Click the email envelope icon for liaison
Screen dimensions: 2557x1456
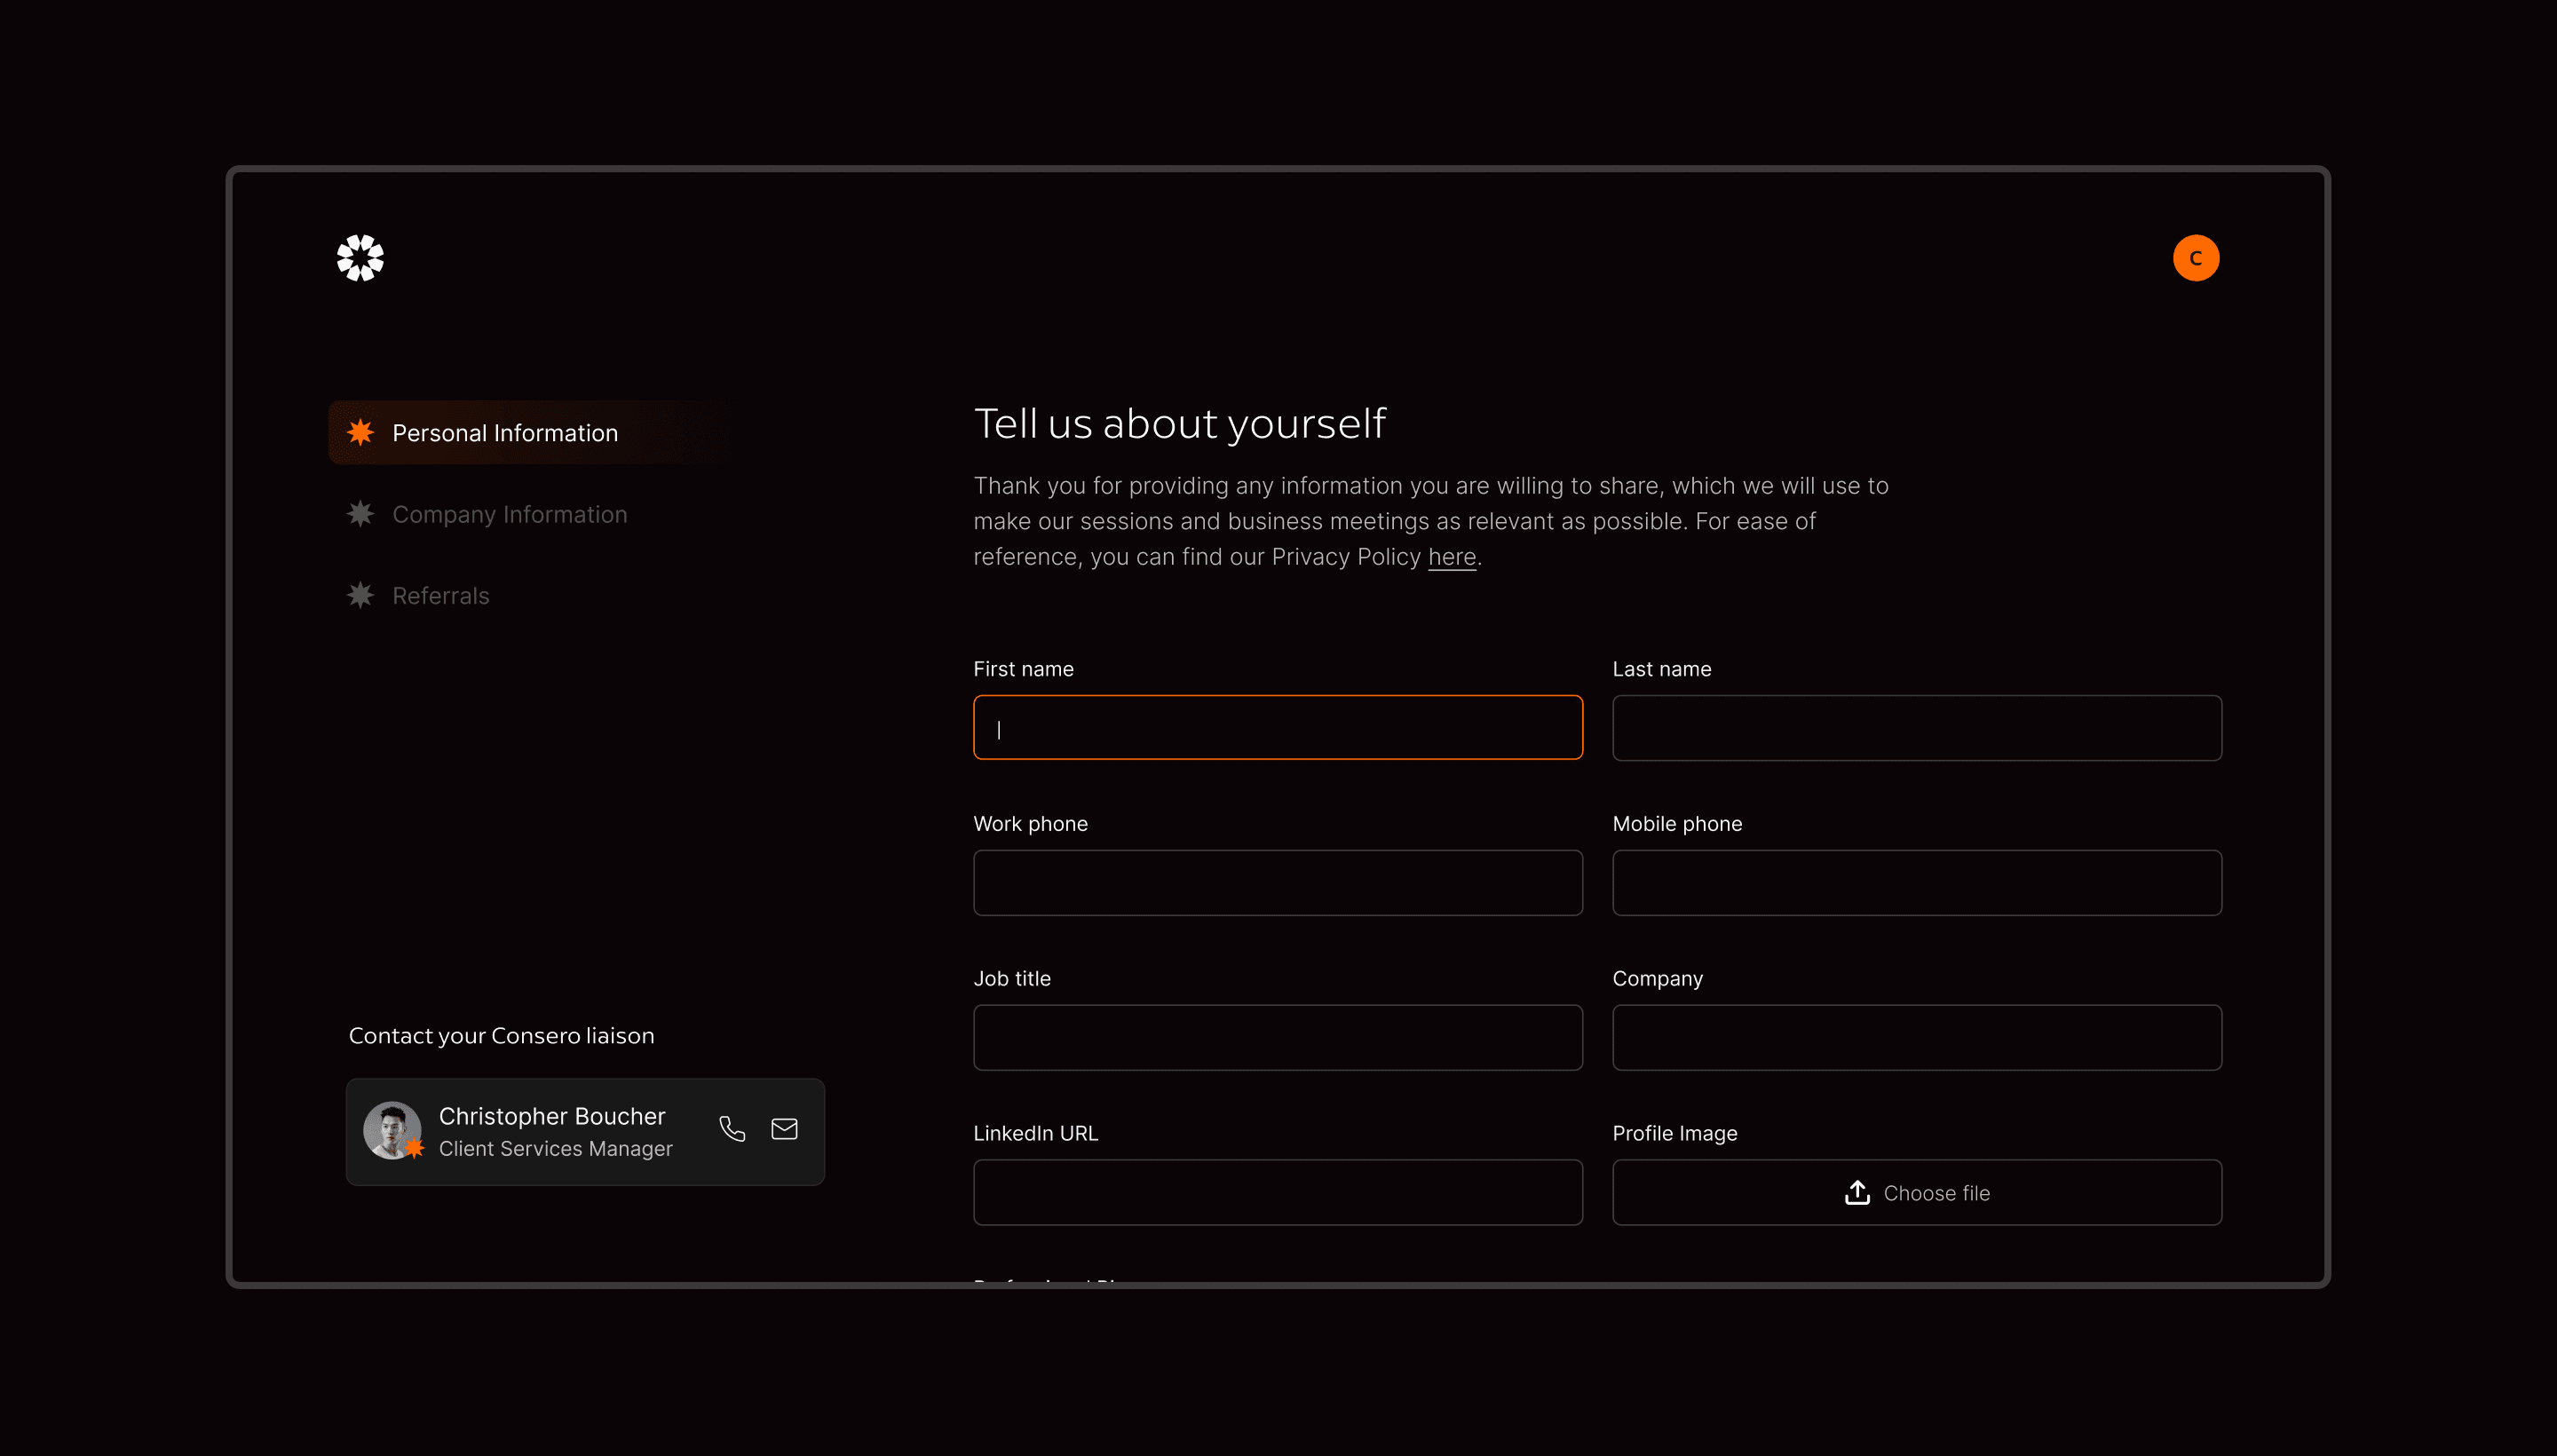tap(784, 1129)
